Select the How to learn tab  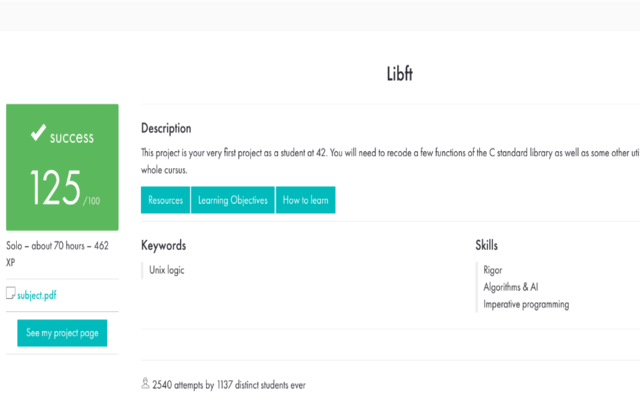point(306,200)
